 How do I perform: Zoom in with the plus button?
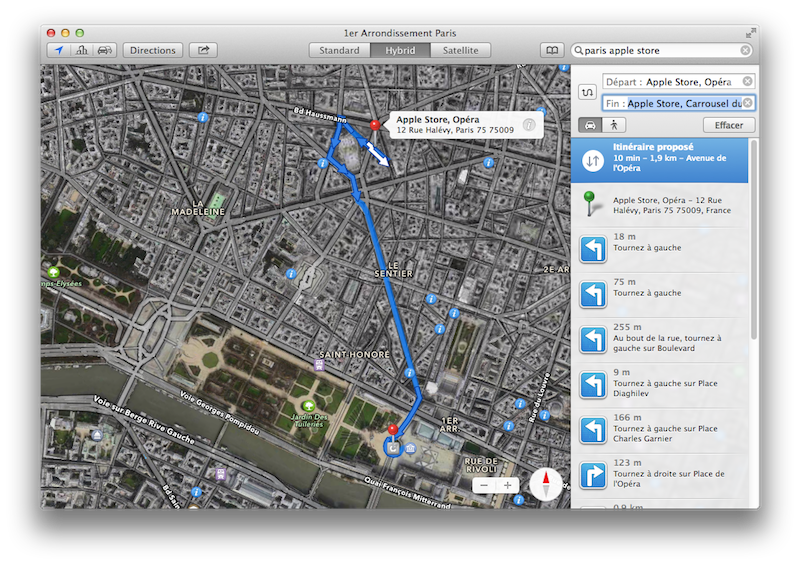point(507,485)
